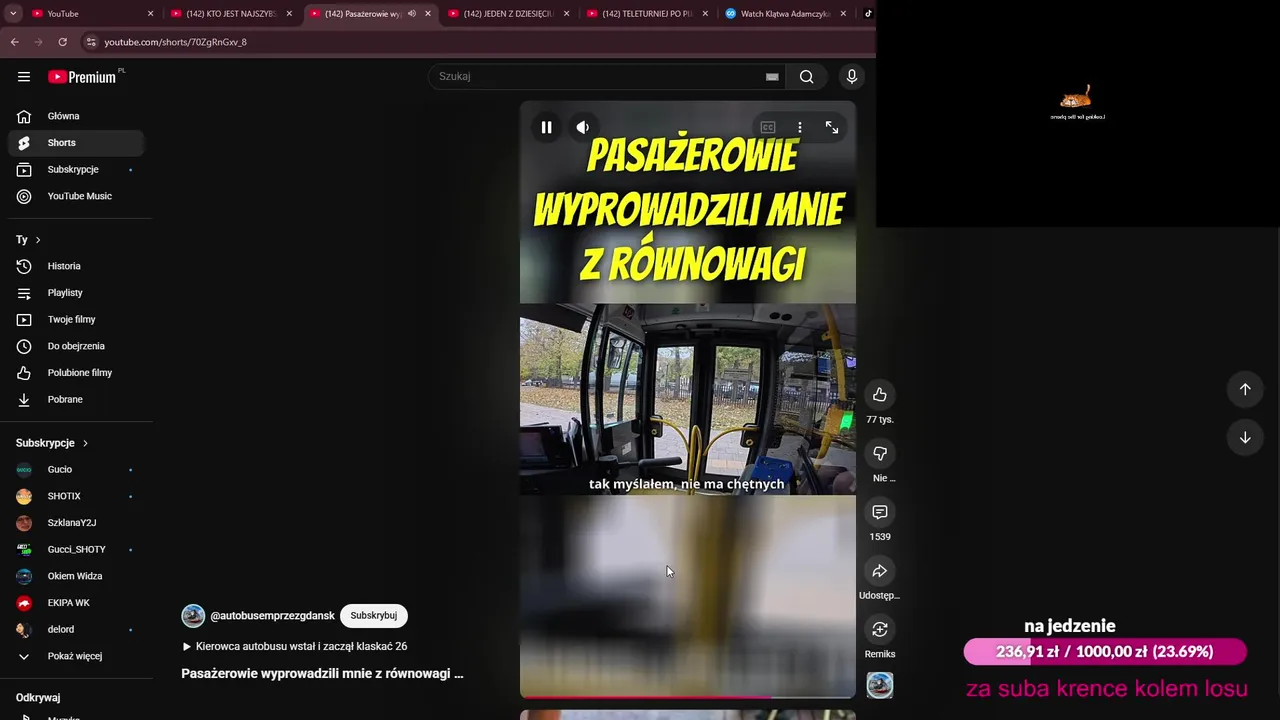This screenshot has height=720, width=1280.
Task: Open Główna in the sidebar
Action: 76,116
